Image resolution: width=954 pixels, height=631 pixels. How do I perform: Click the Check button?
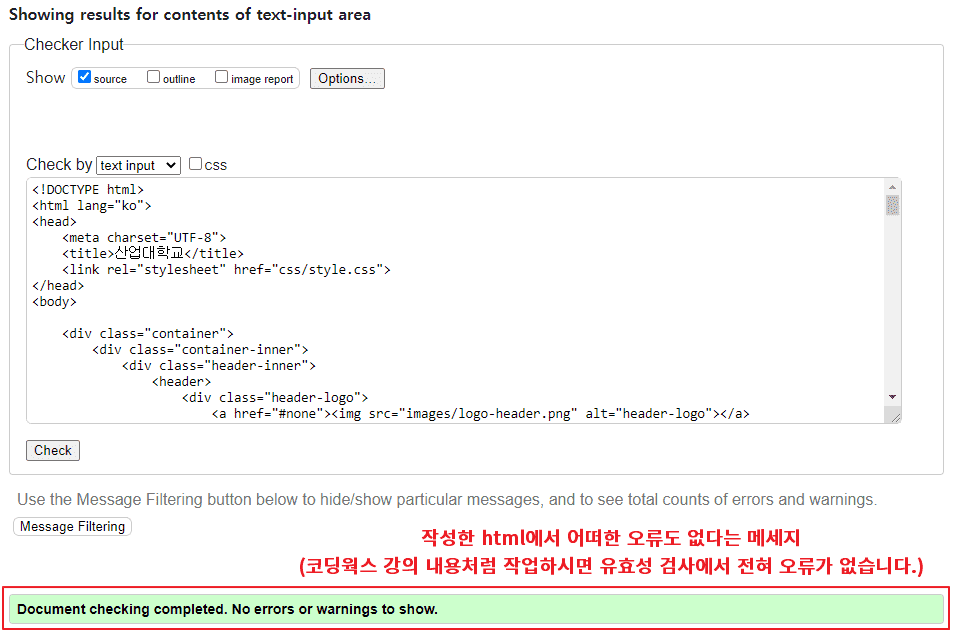53,450
